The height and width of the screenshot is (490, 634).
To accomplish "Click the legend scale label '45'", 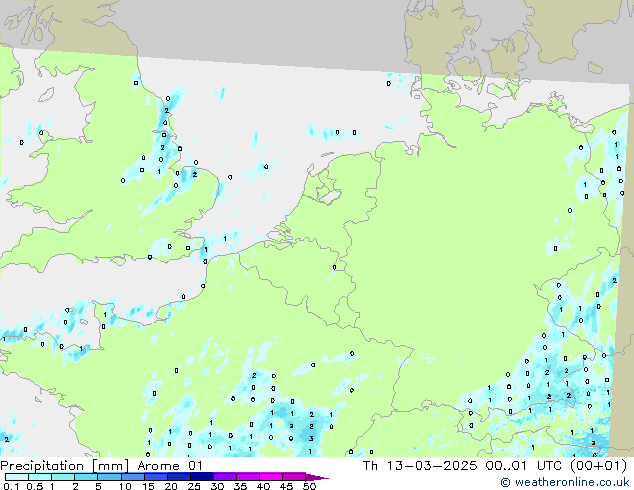I will (x=286, y=486).
